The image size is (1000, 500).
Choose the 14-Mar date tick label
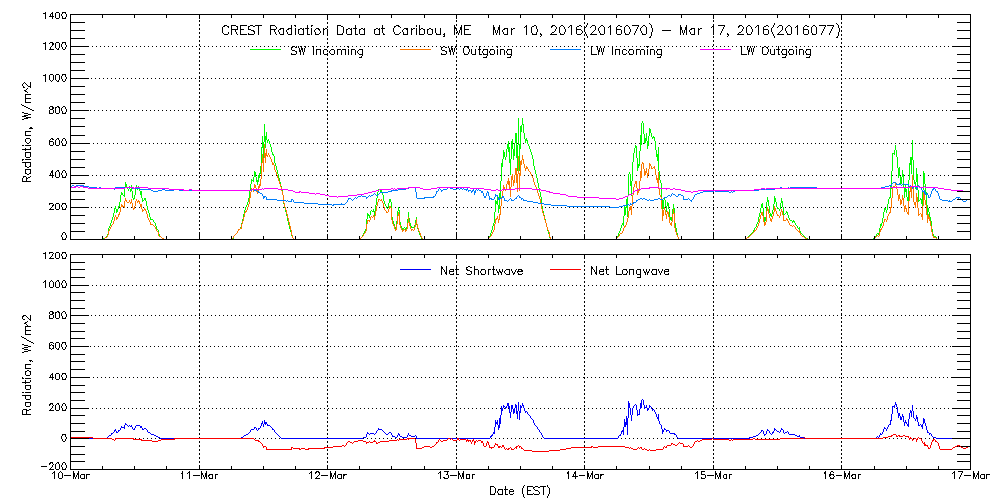tap(585, 476)
